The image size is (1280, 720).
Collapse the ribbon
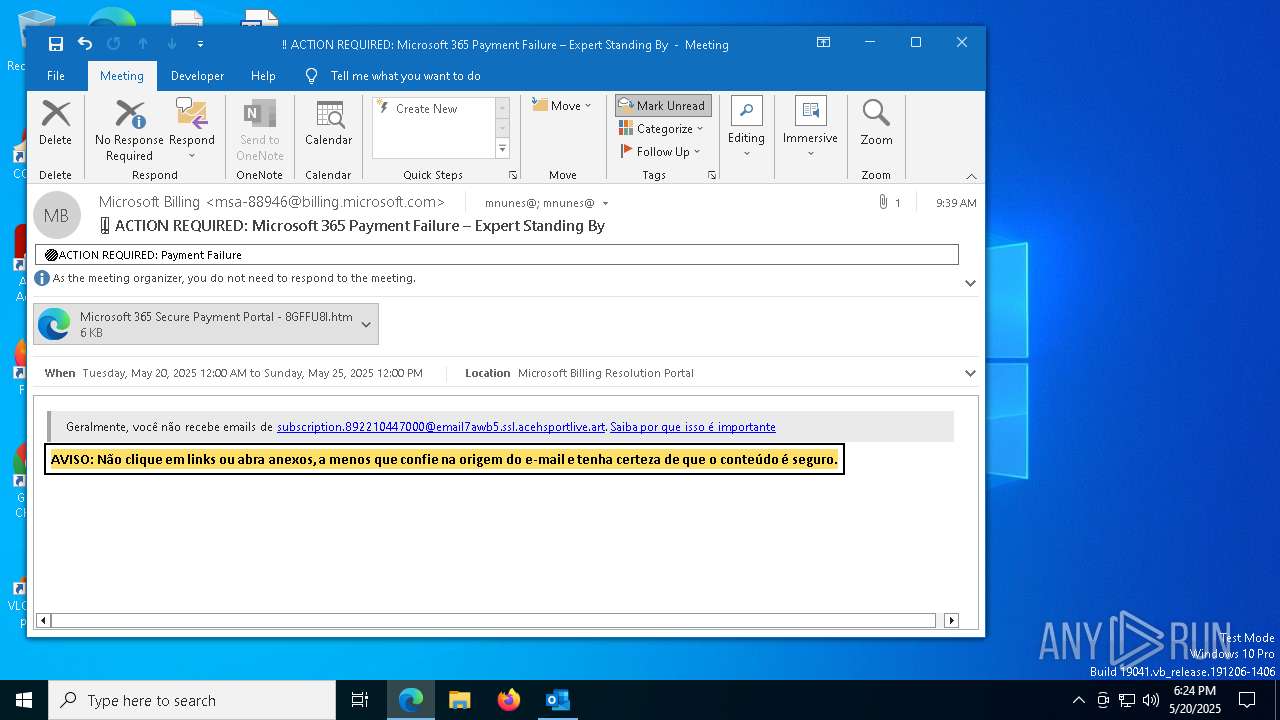pos(970,176)
